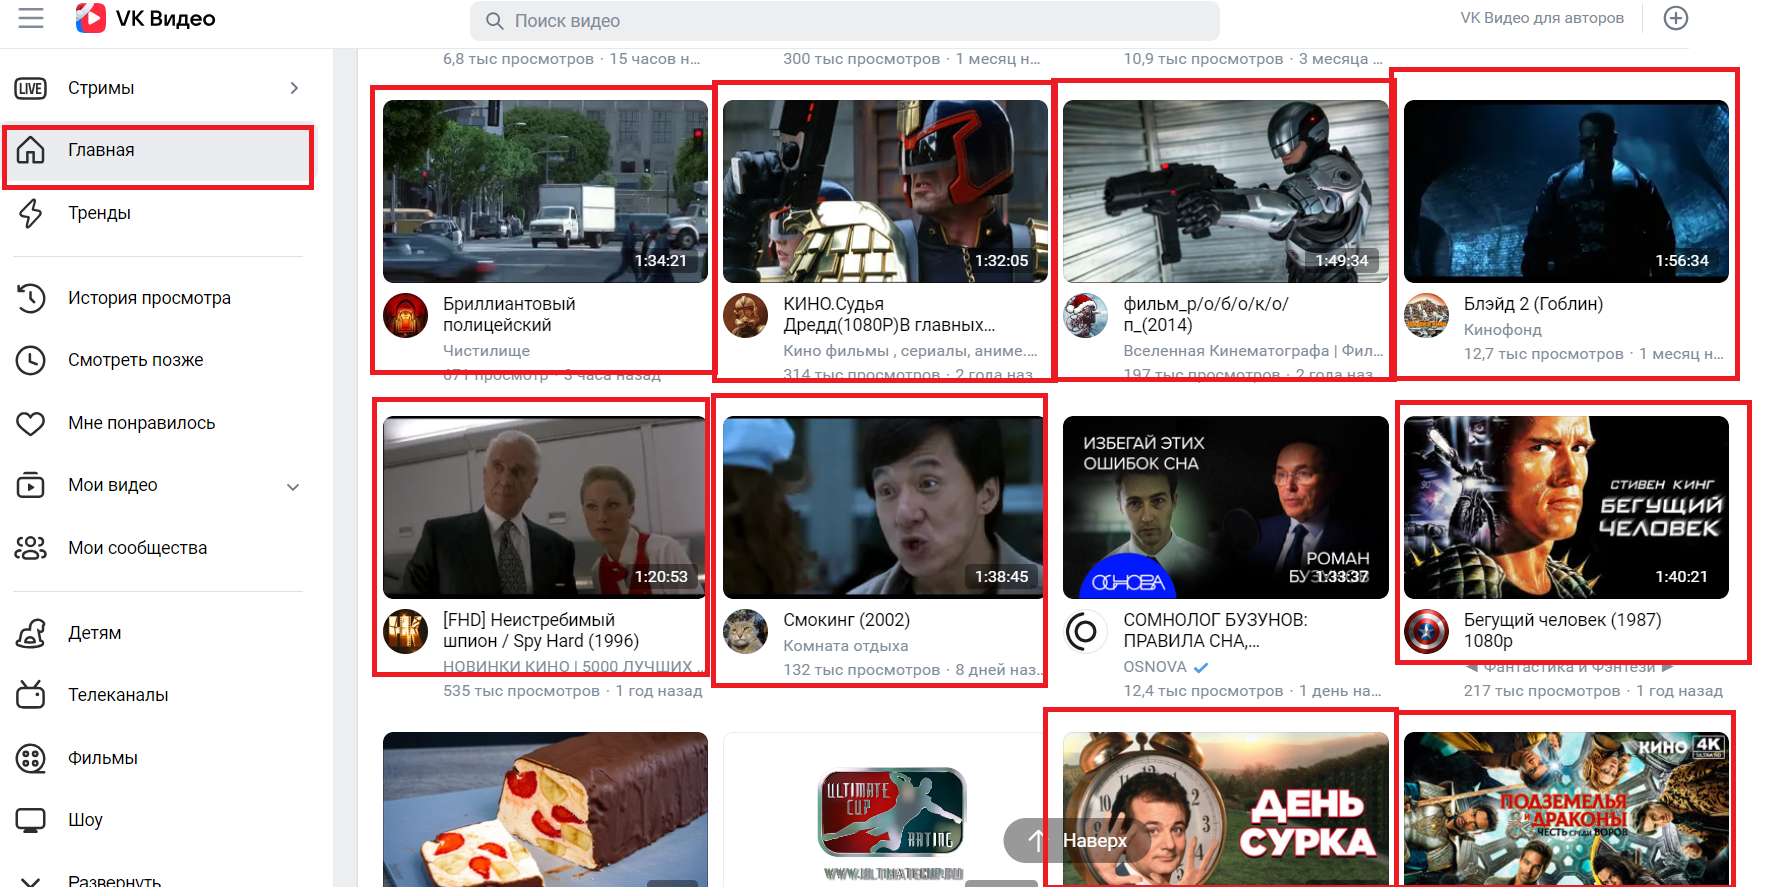Open the LIVE Стримы icon

[31, 88]
